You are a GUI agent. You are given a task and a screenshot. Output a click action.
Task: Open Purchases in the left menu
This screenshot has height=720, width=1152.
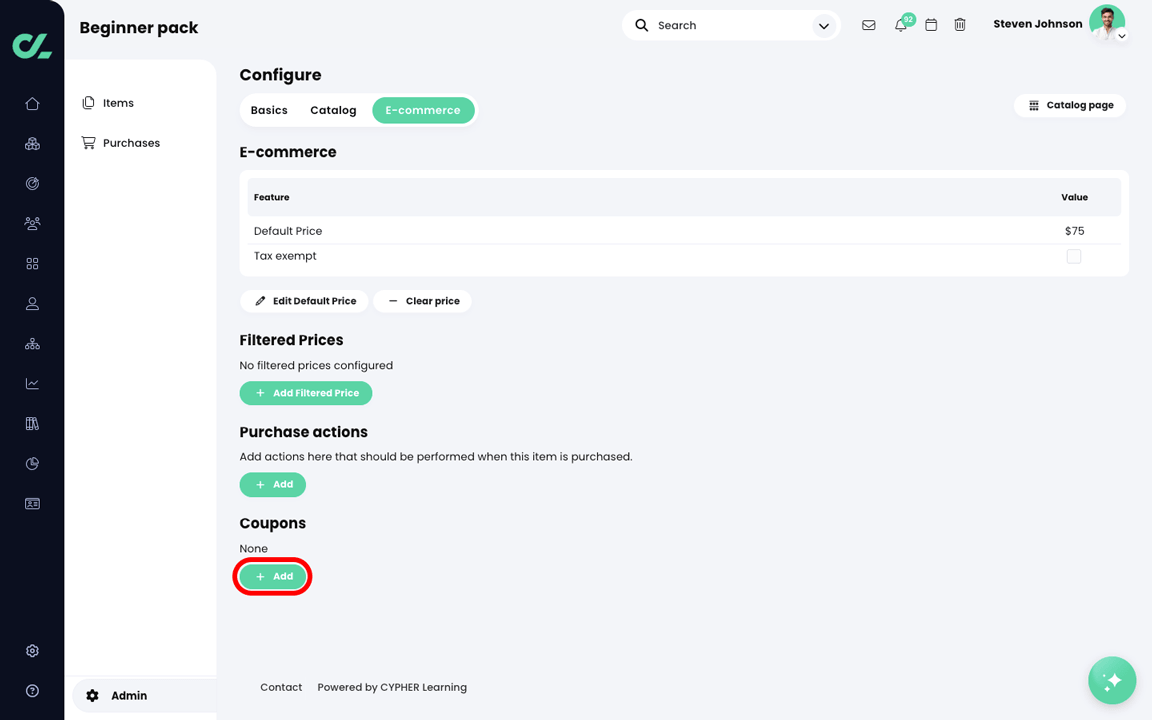(x=120, y=143)
